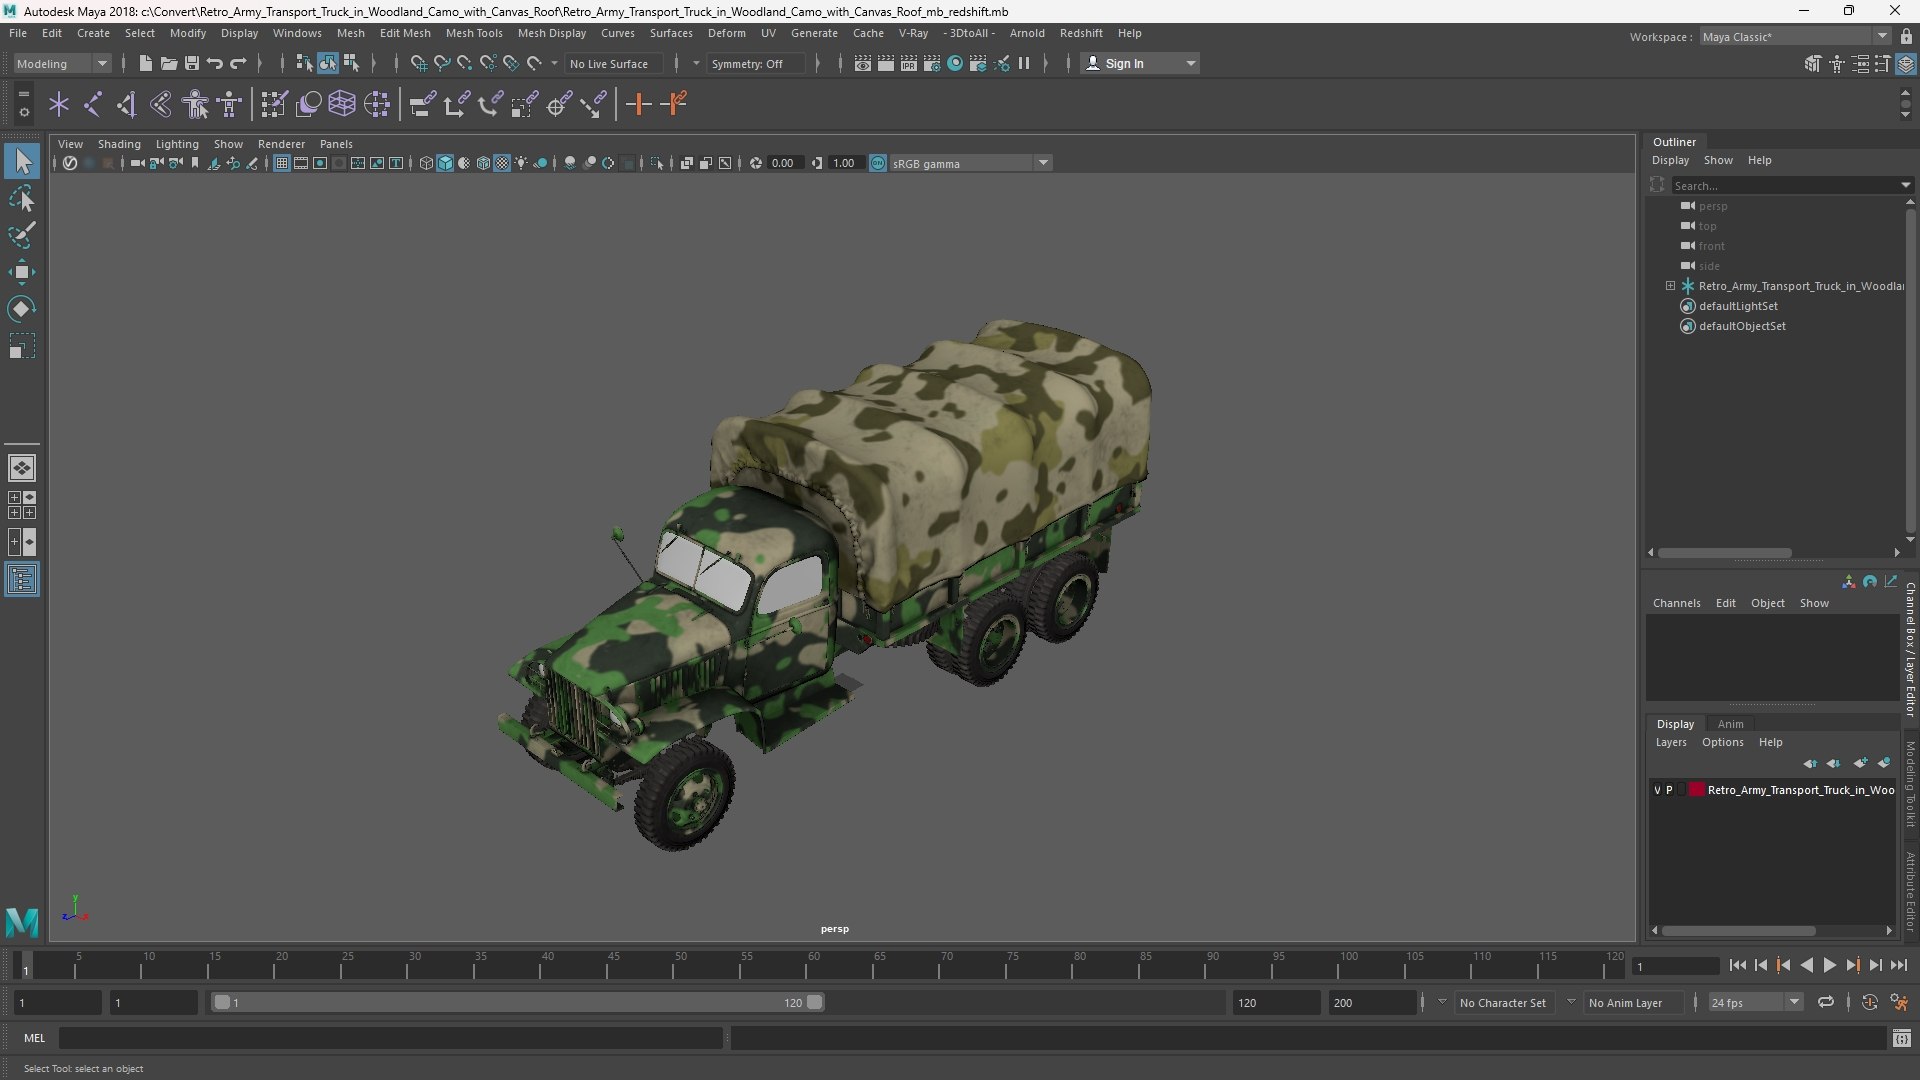
Task: Click the single perspective layout icon
Action: [x=22, y=468]
